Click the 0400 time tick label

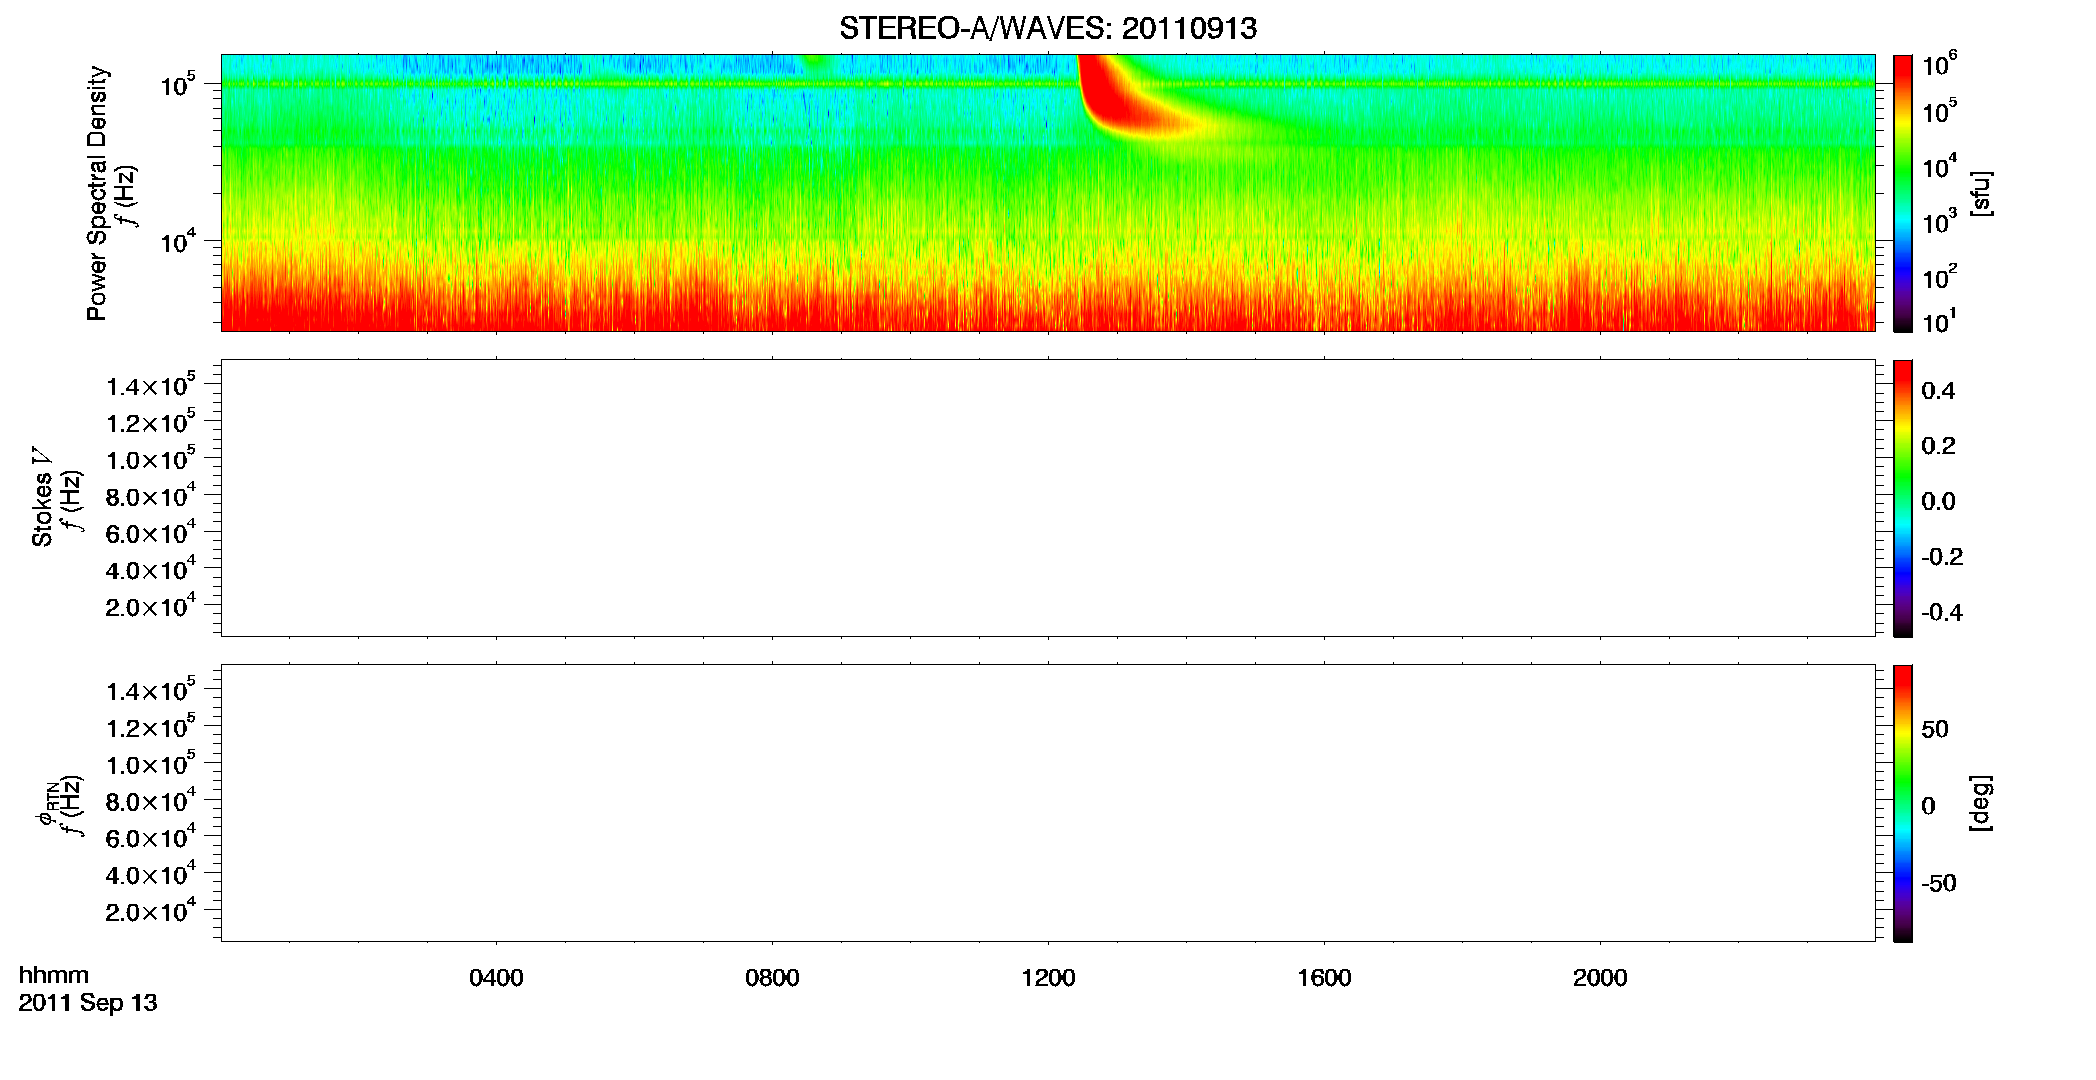point(496,978)
